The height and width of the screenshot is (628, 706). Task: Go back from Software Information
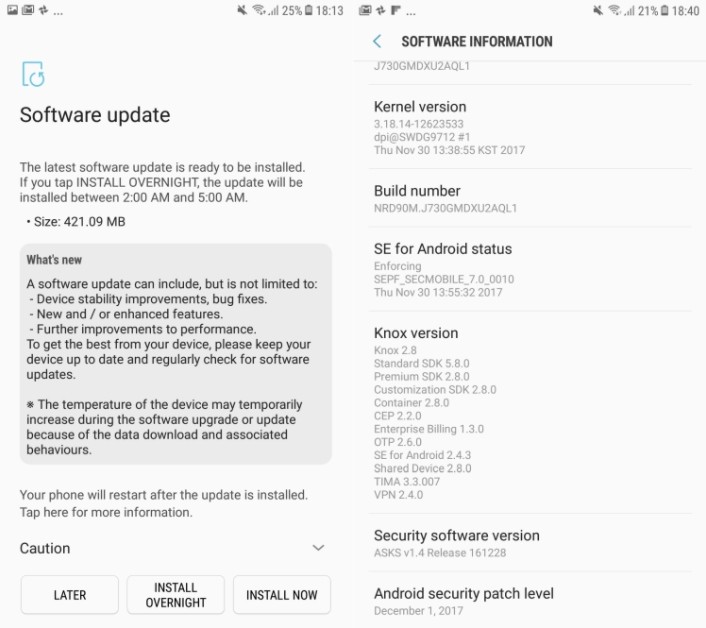377,41
